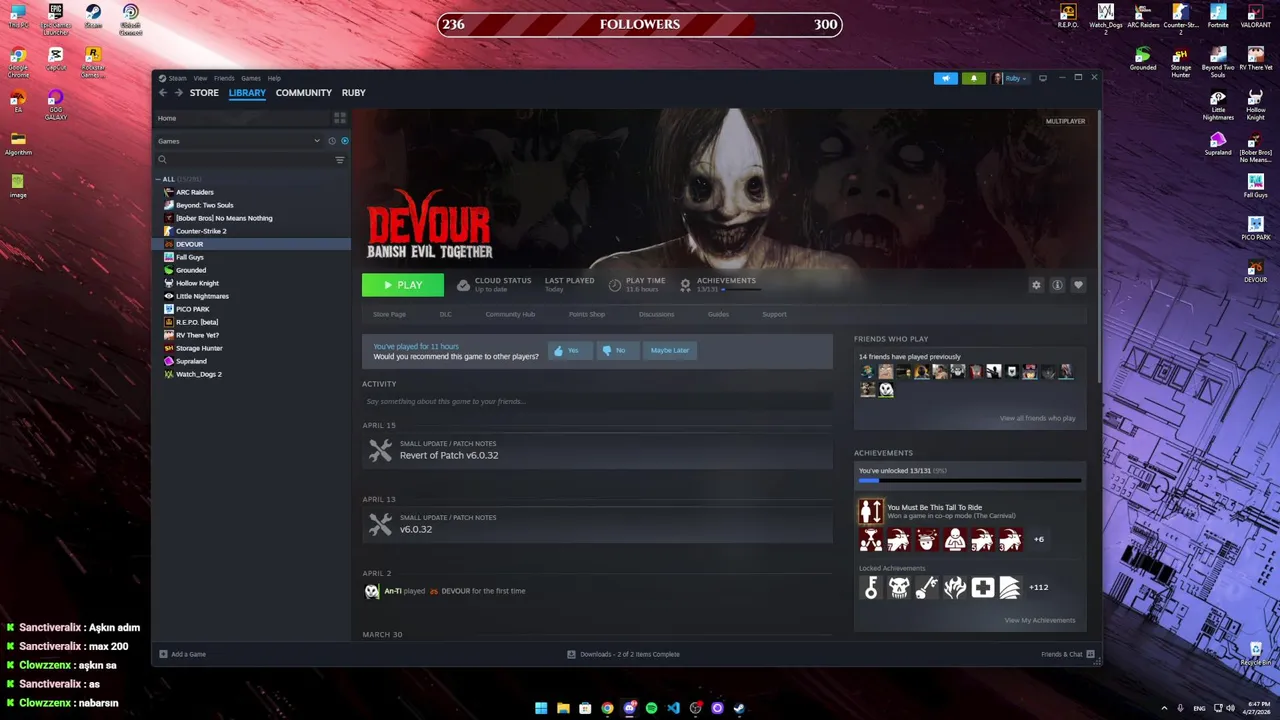Image resolution: width=1280 pixels, height=720 pixels.
Task: Click the achievements progress bar
Action: click(970, 481)
